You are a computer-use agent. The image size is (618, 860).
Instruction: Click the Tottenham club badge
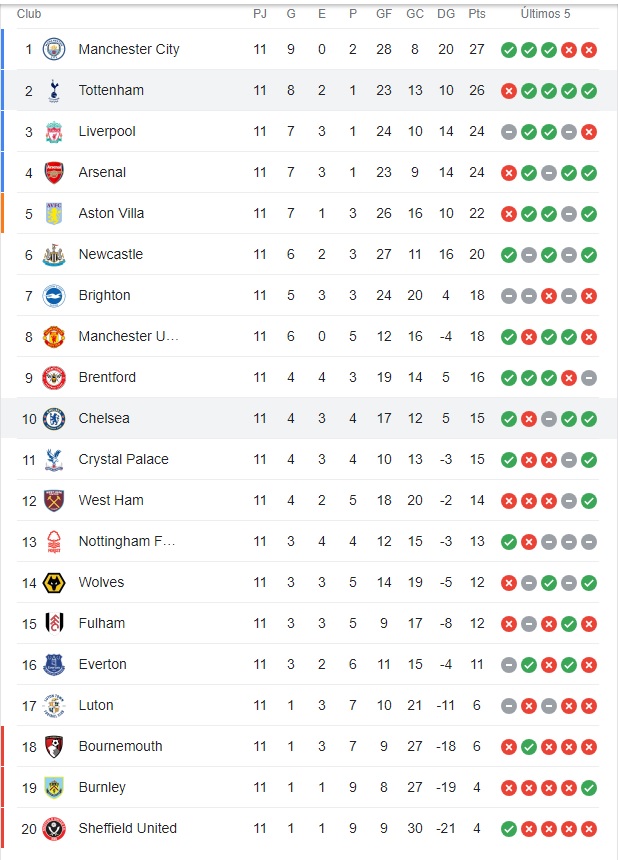click(x=55, y=90)
